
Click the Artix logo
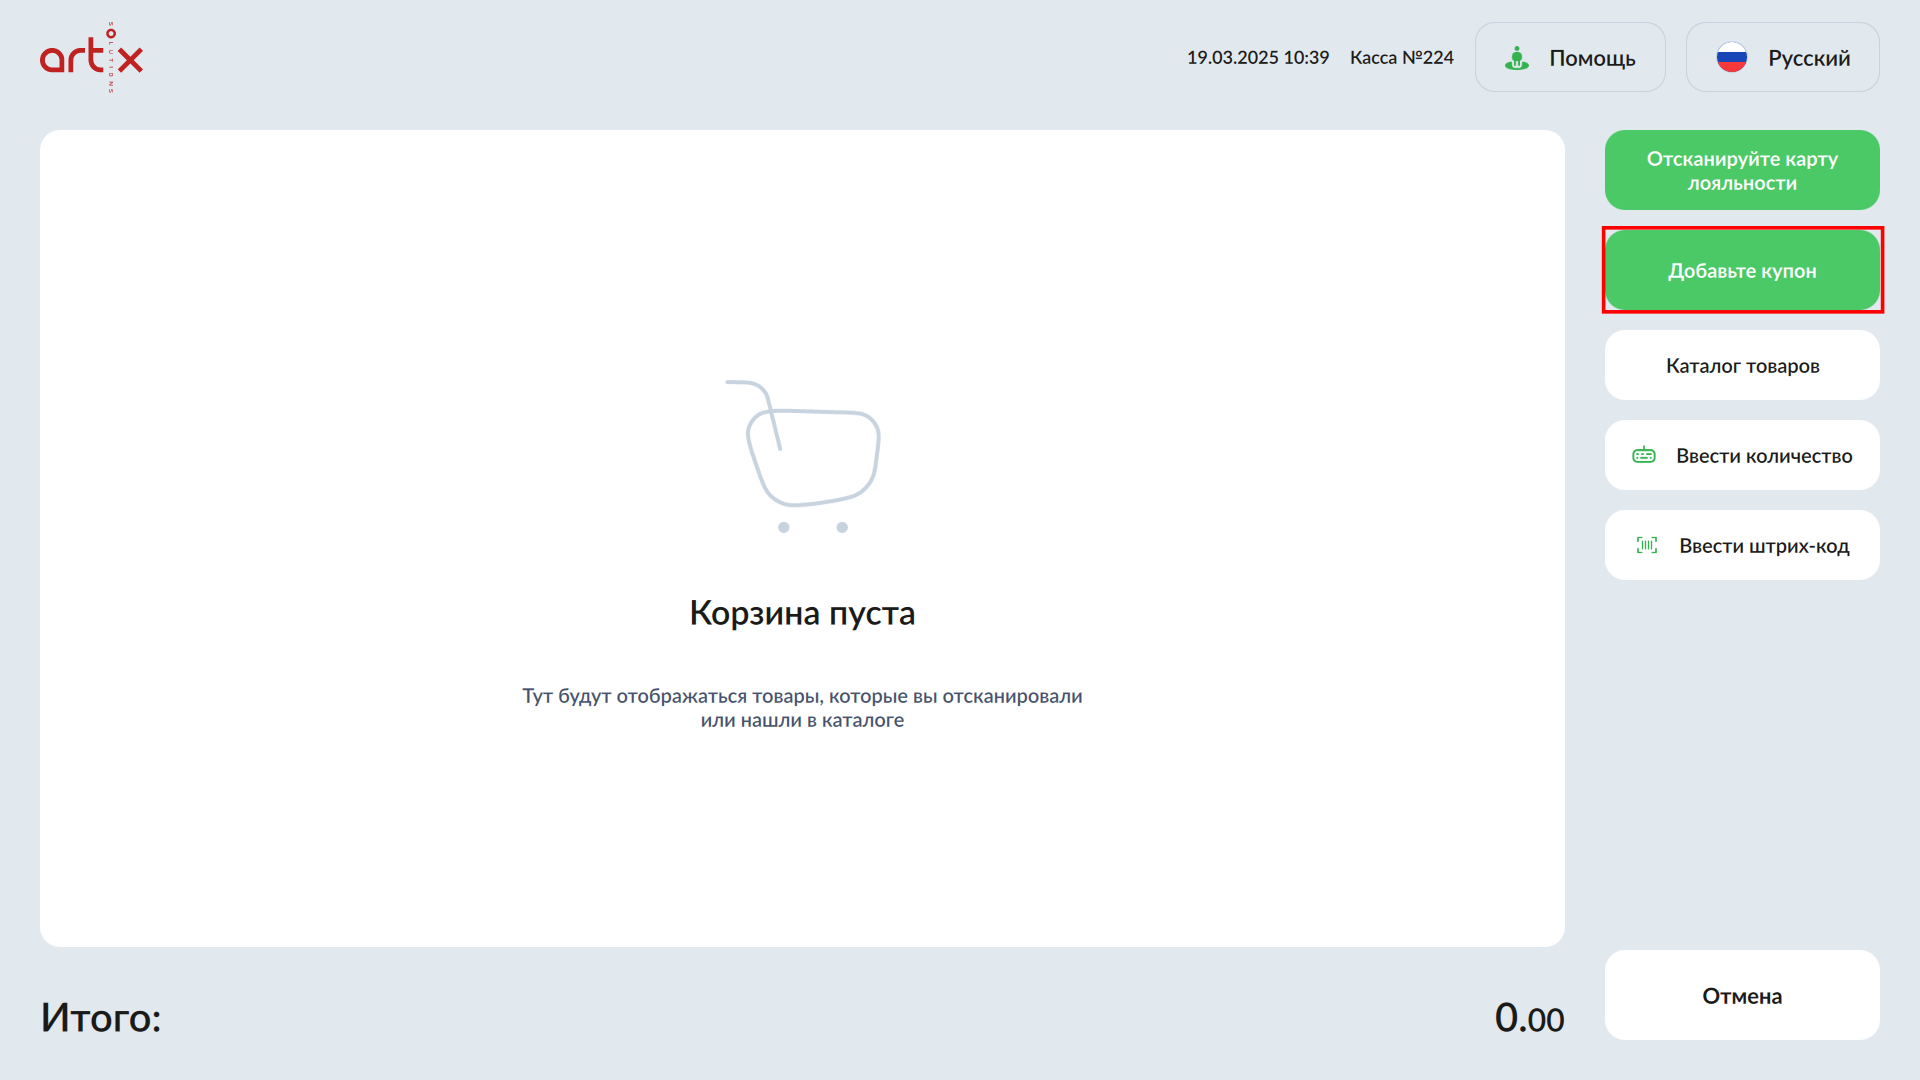(x=91, y=58)
